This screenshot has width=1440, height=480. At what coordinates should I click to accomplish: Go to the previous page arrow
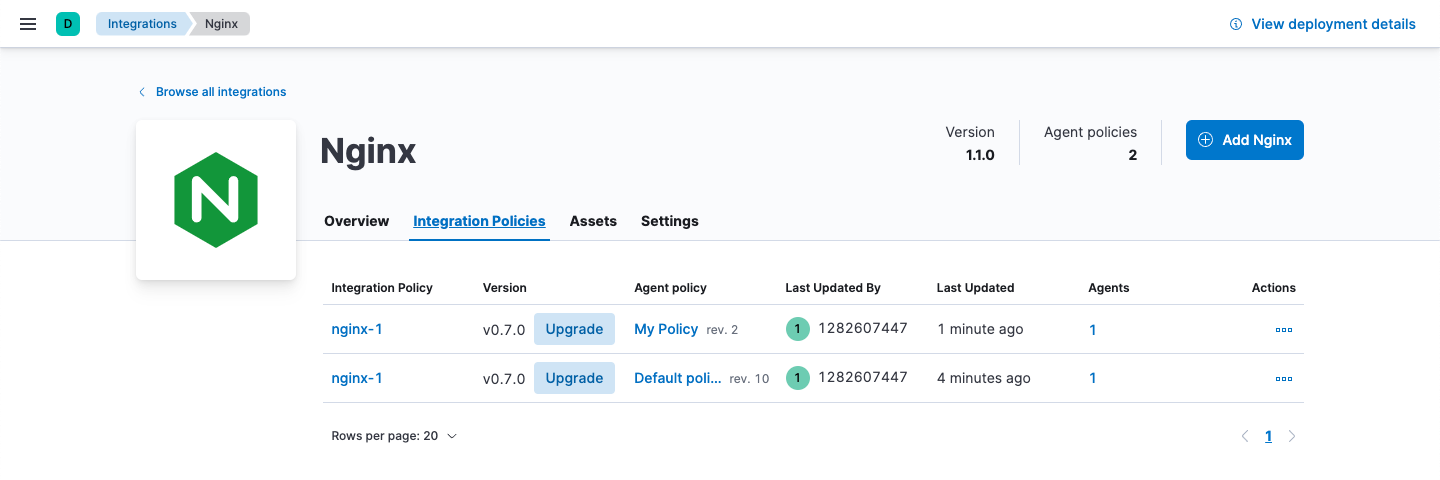tap(1245, 436)
